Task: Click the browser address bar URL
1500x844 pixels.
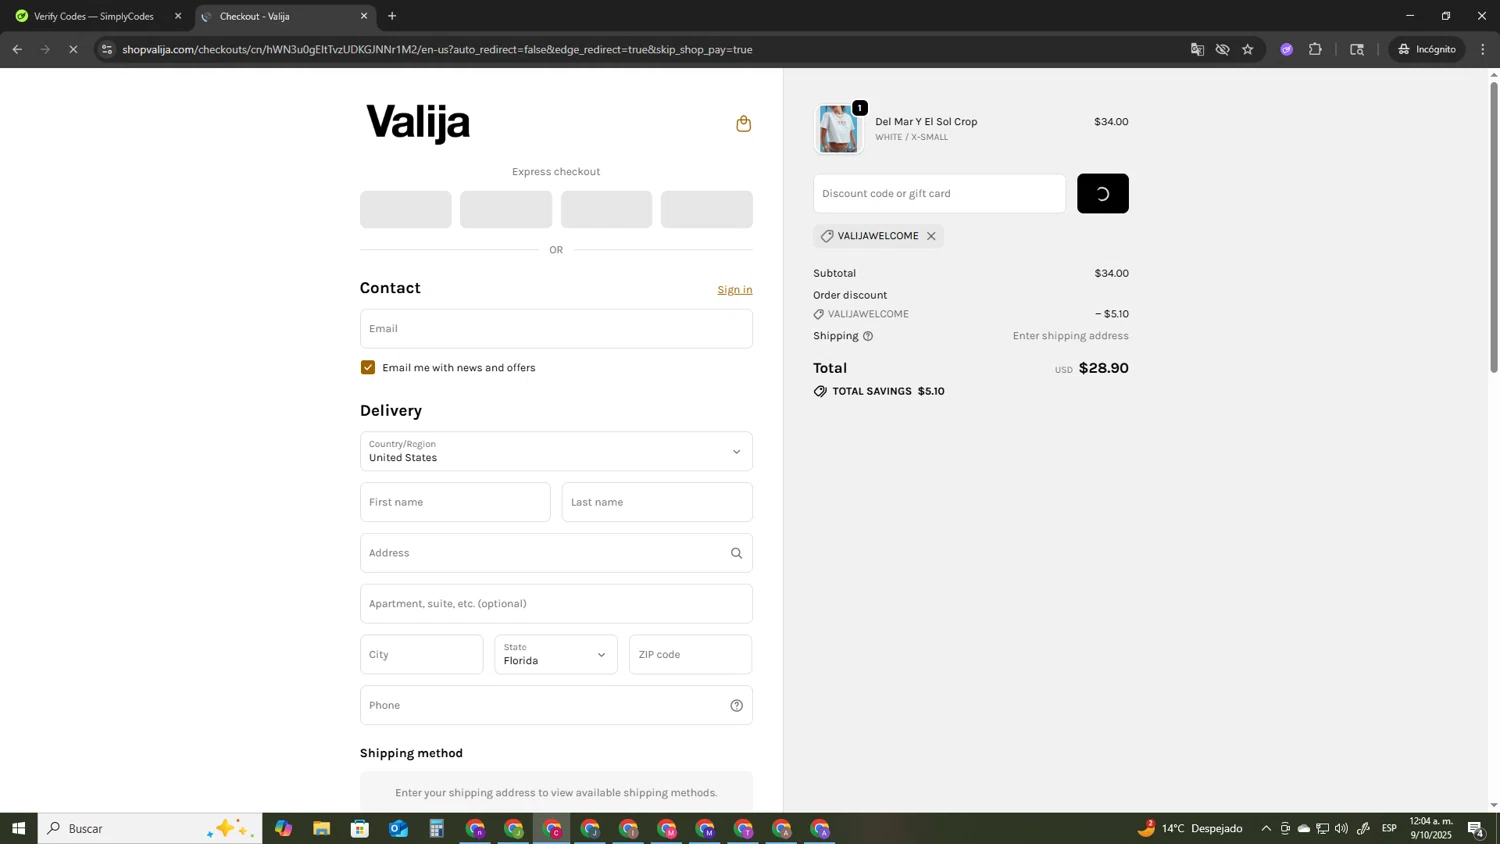Action: tap(437, 49)
